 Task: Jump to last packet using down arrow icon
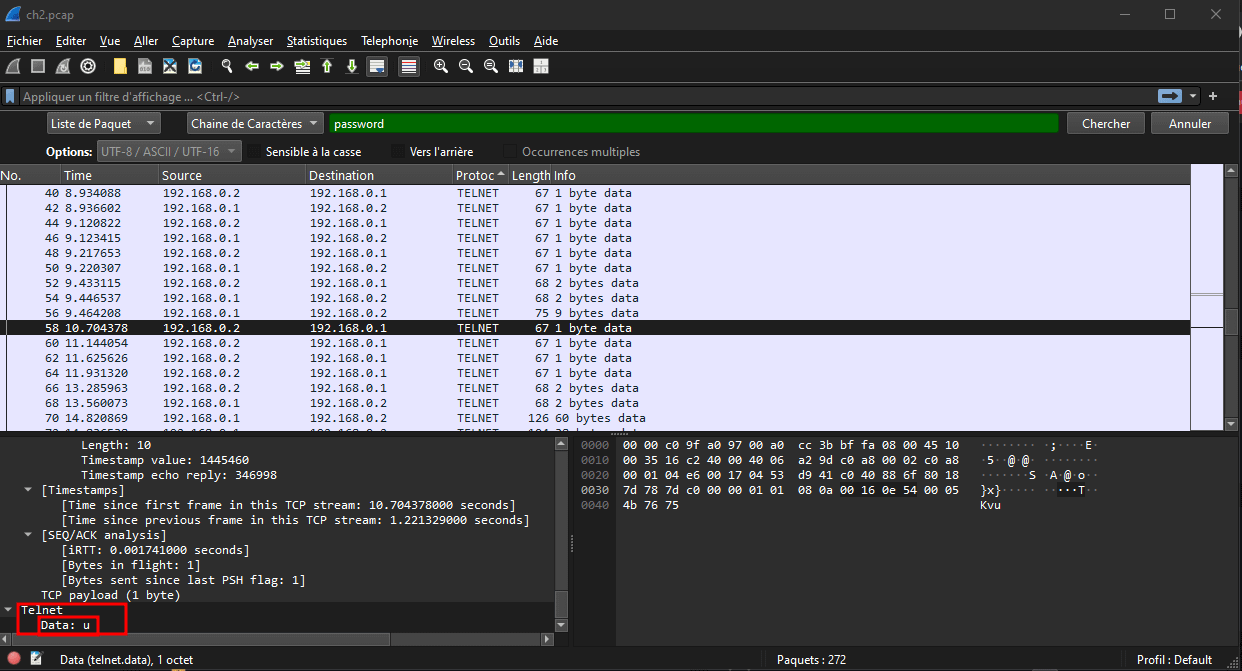coord(352,67)
